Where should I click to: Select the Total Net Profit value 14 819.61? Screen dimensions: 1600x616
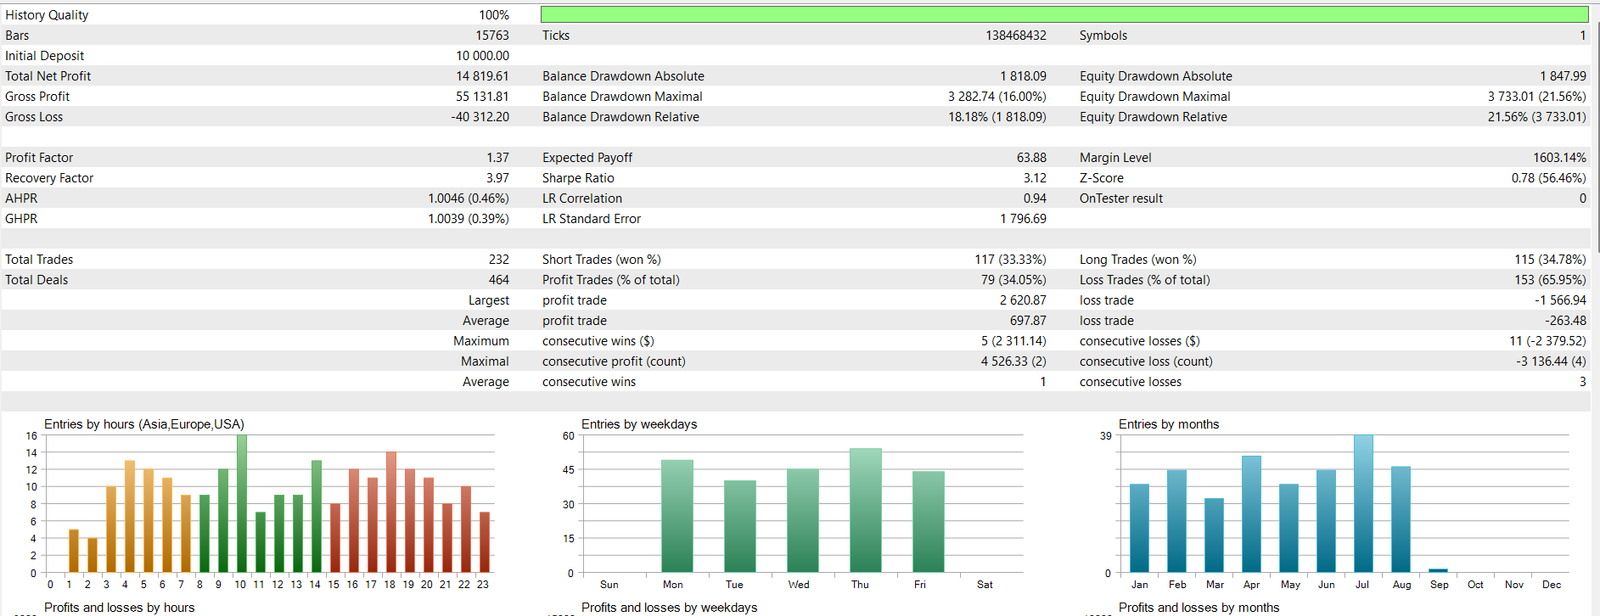pyautogui.click(x=483, y=76)
